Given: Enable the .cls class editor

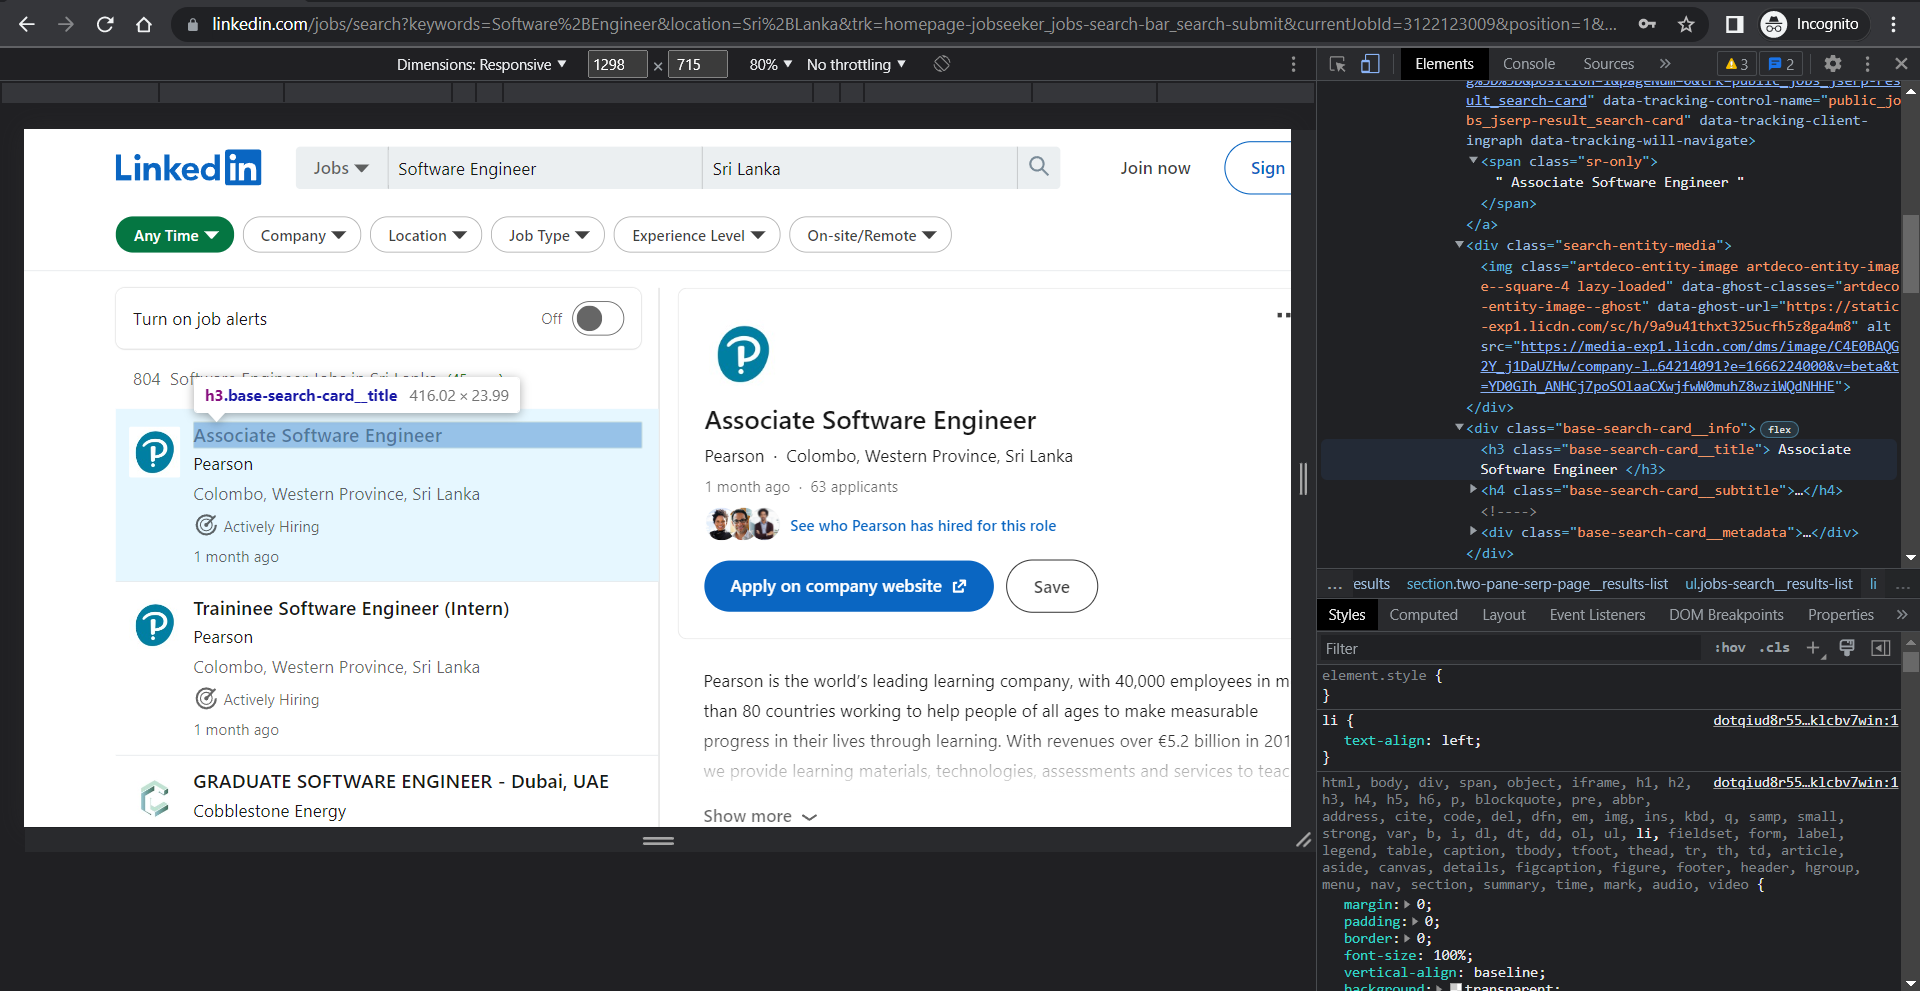Looking at the screenshot, I should [x=1774, y=648].
